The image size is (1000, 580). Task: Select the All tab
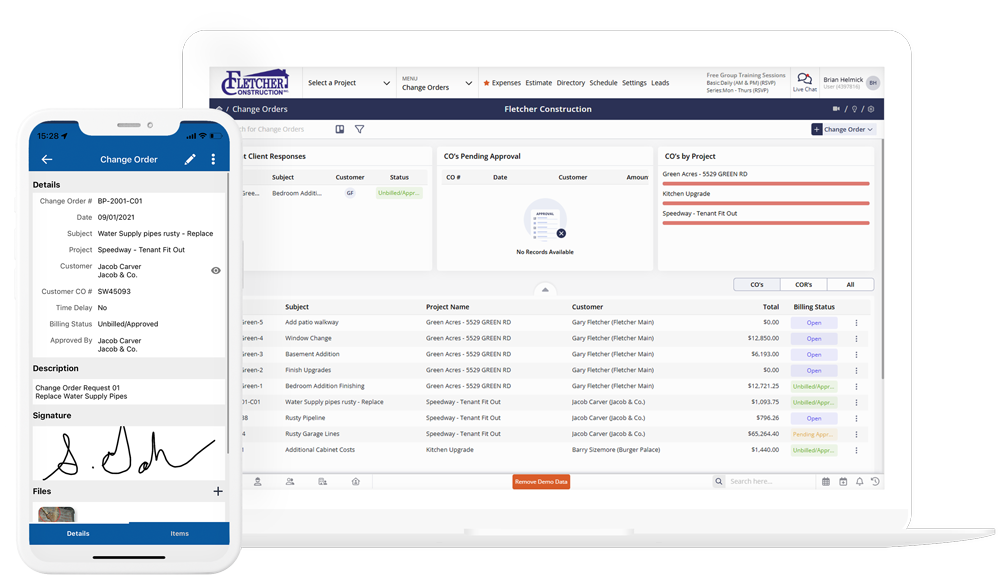(x=850, y=285)
